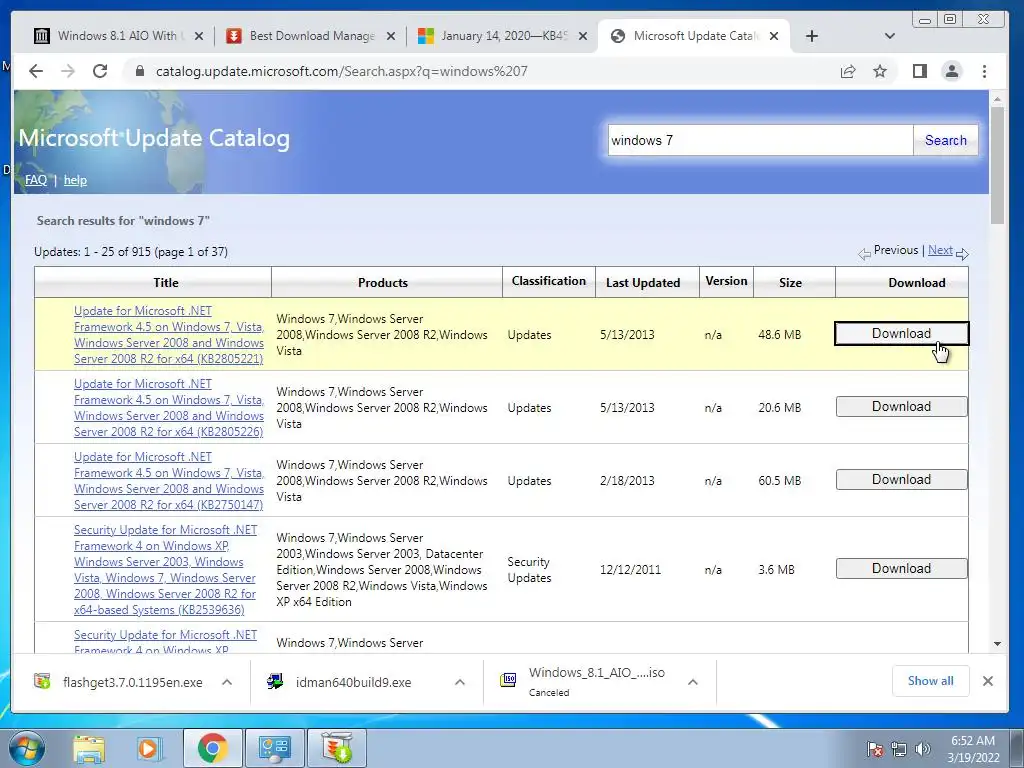The height and width of the screenshot is (768, 1024).
Task: Reload the current page
Action: pos(100,71)
